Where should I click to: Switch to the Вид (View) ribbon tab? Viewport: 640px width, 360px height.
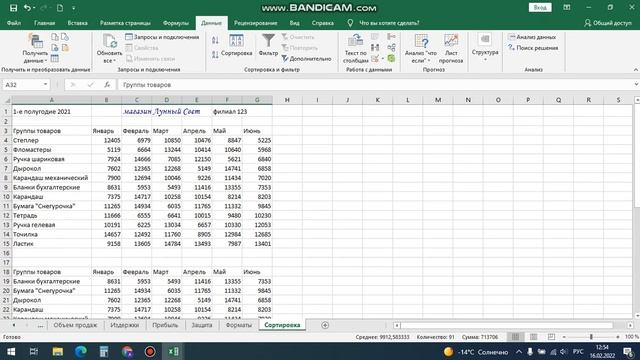click(295, 23)
